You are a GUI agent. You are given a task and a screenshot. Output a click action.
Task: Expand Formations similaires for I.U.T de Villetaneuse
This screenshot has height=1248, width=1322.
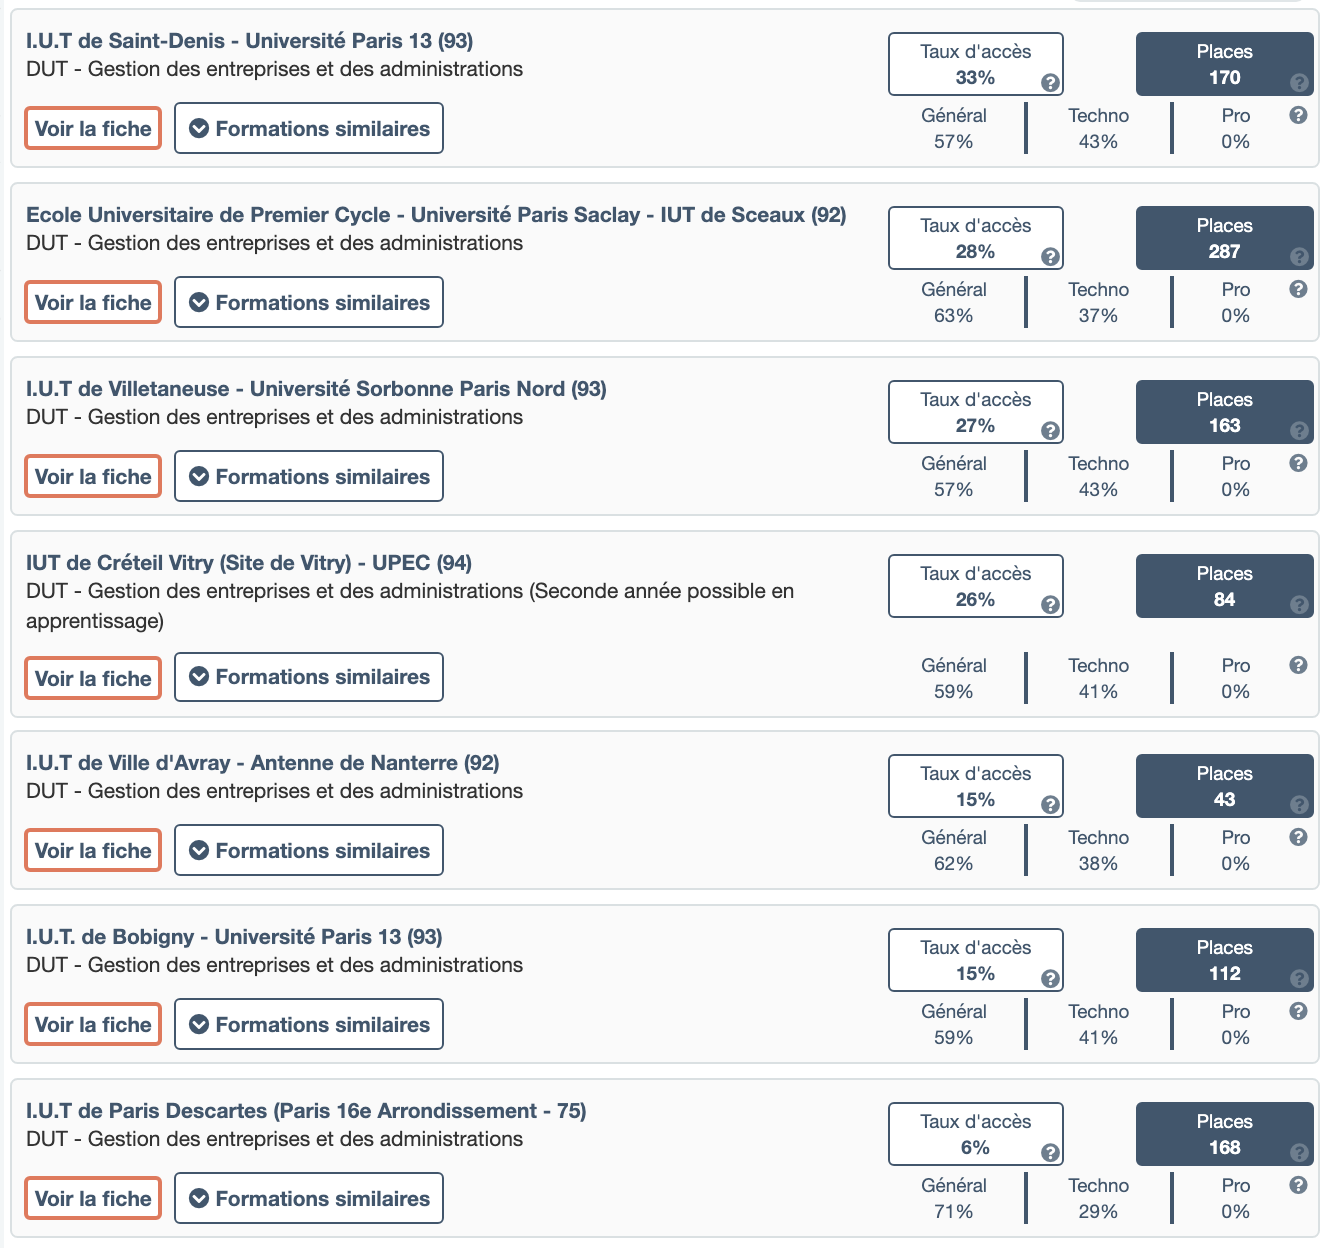tap(309, 476)
